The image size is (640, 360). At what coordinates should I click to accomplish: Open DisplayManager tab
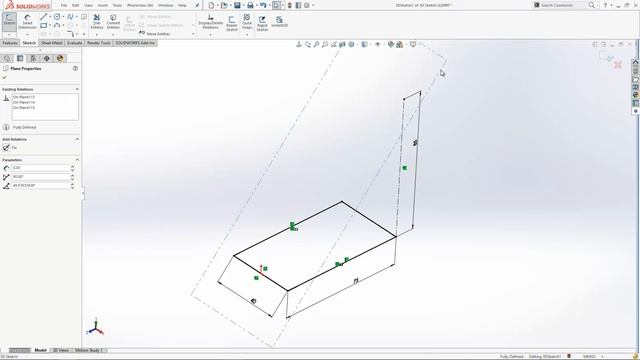pos(60,58)
